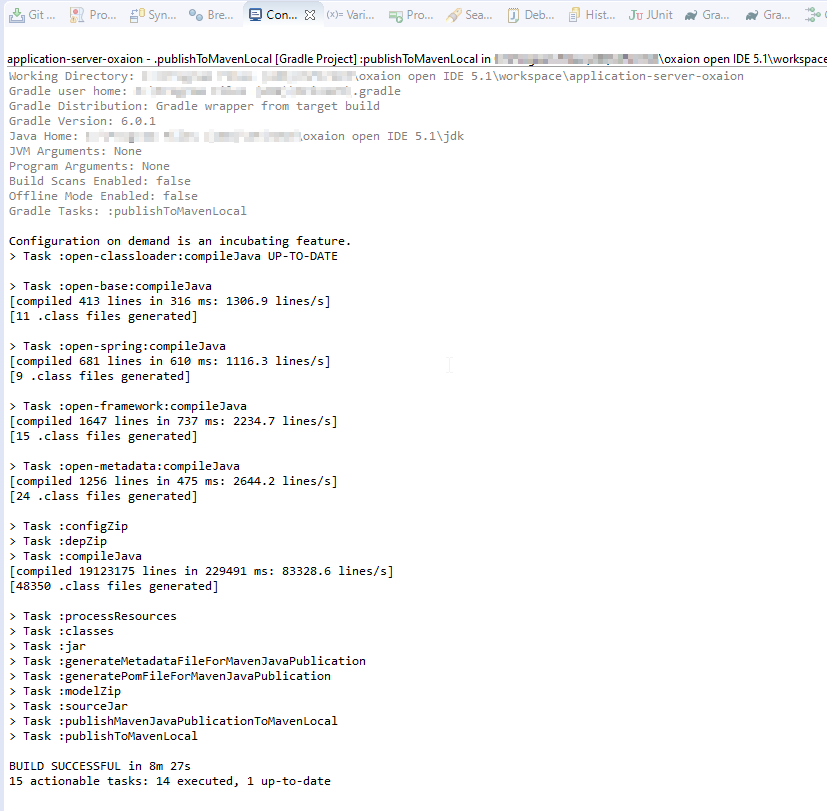This screenshot has width=827, height=811.
Task: Click the 'Gradle Version: 6.0.1' line
Action: (82, 121)
